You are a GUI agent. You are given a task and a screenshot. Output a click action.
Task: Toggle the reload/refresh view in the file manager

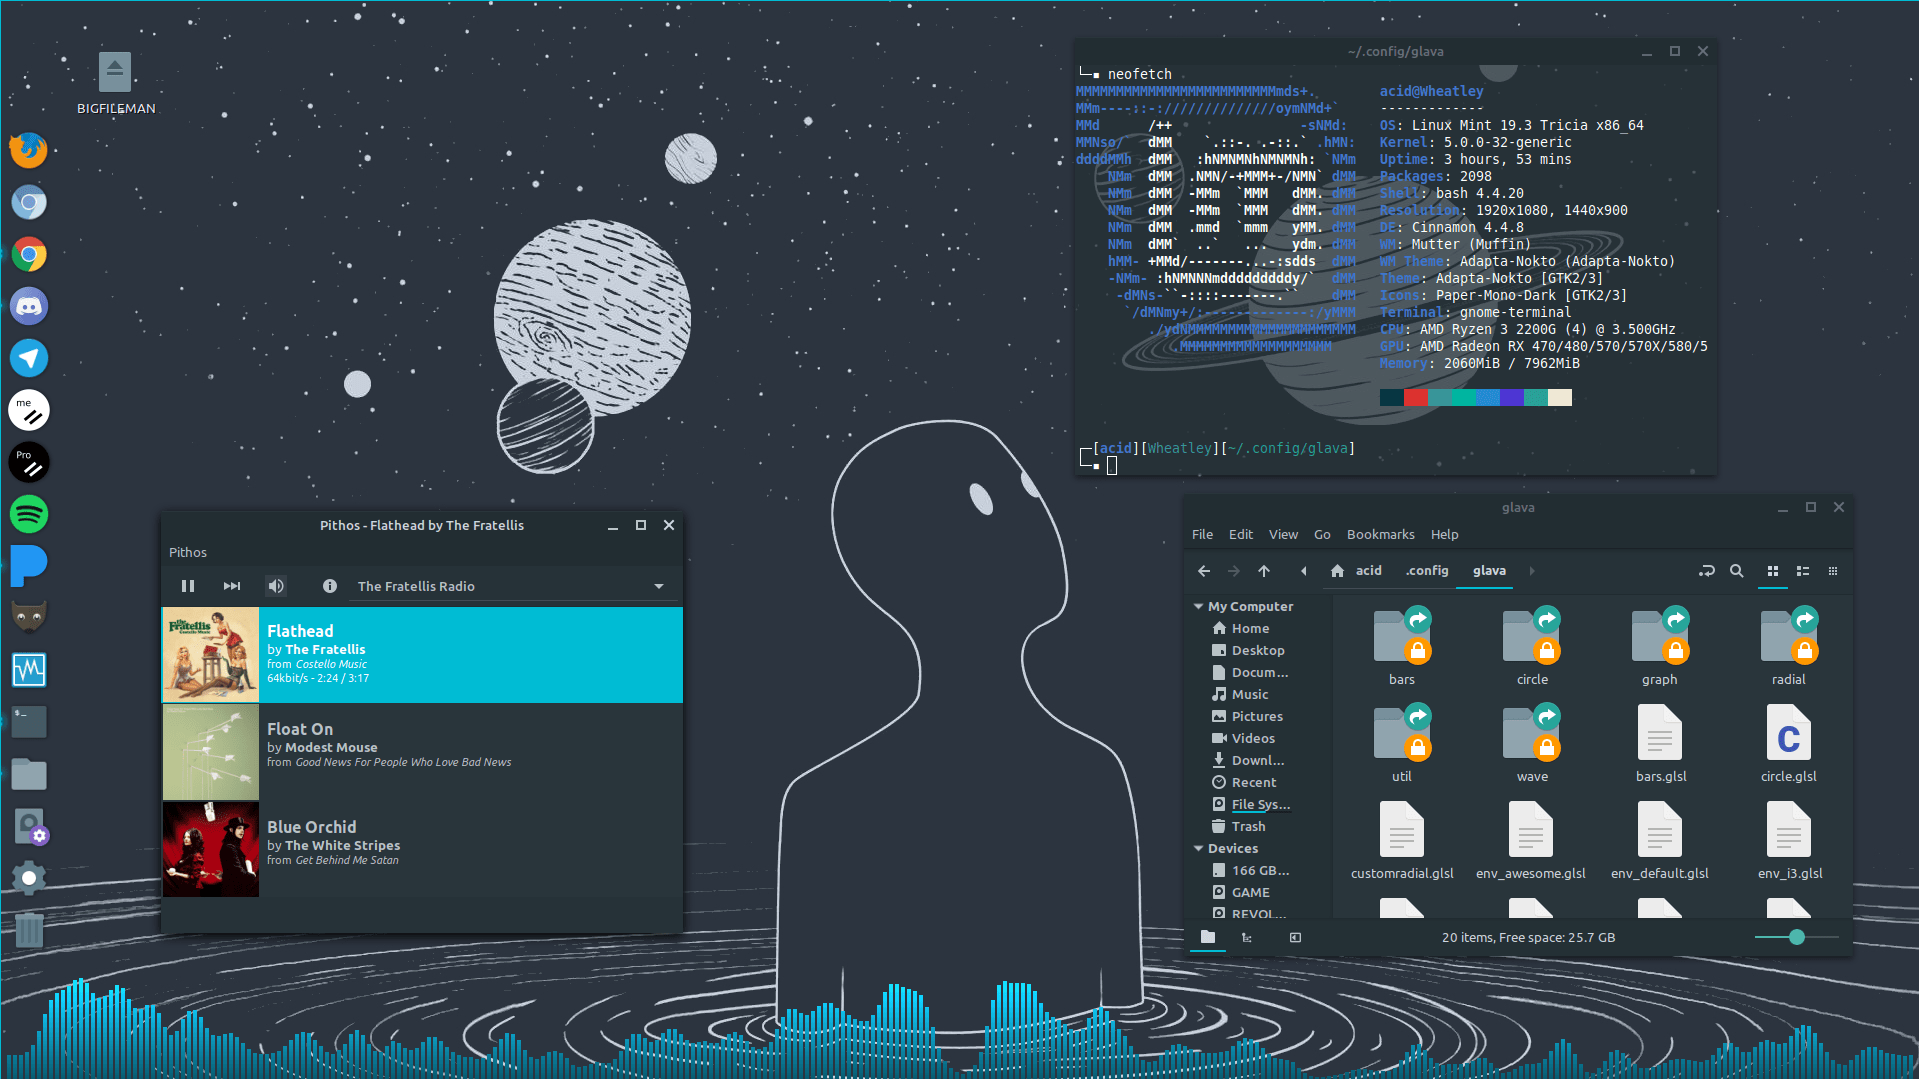coord(1707,571)
